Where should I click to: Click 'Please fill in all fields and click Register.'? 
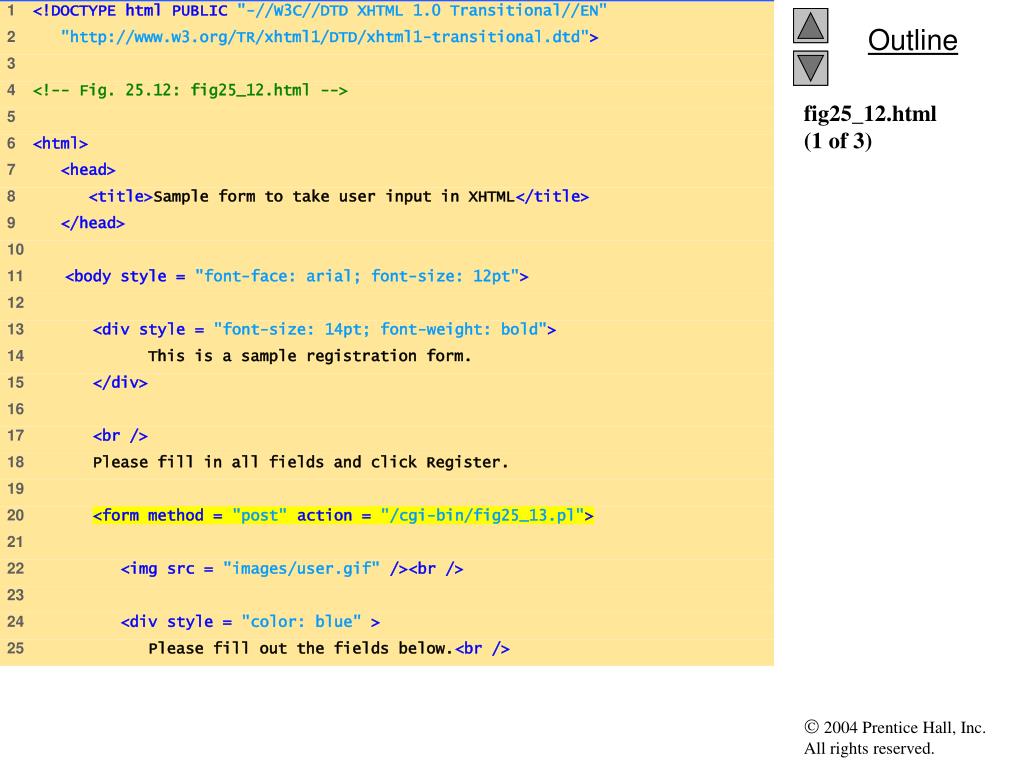tap(300, 462)
